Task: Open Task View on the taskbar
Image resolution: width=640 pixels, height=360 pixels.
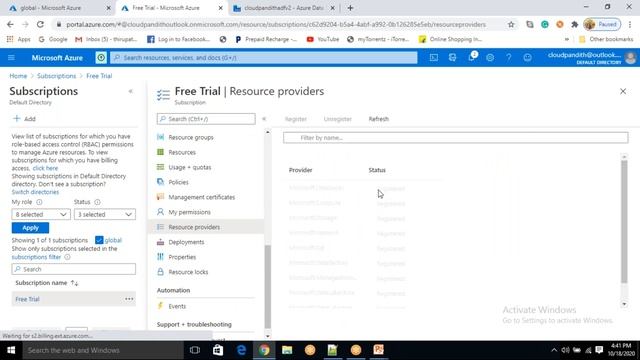Action: (x=195, y=350)
